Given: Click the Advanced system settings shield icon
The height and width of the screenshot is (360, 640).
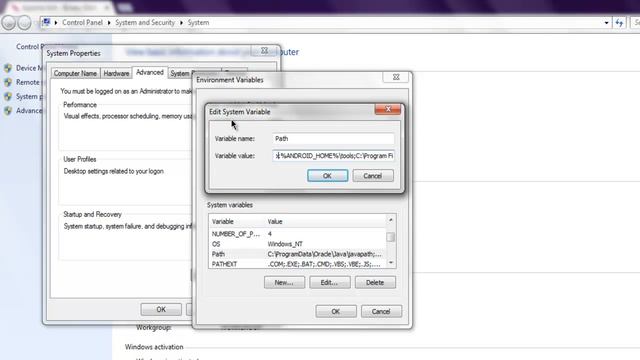Looking at the screenshot, I should click(8, 111).
